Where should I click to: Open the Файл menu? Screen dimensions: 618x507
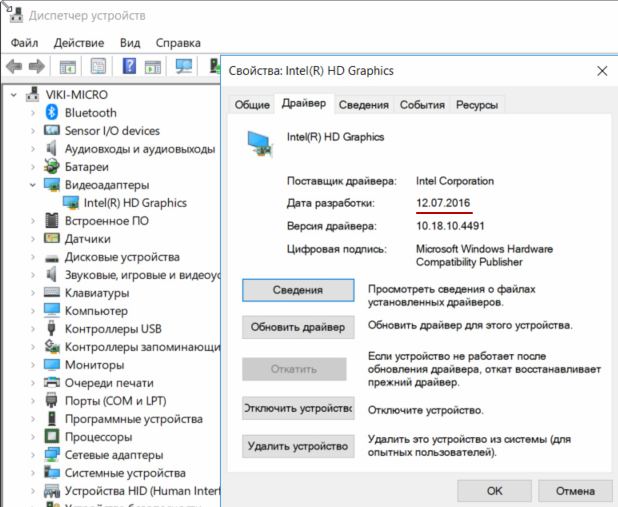coord(24,43)
